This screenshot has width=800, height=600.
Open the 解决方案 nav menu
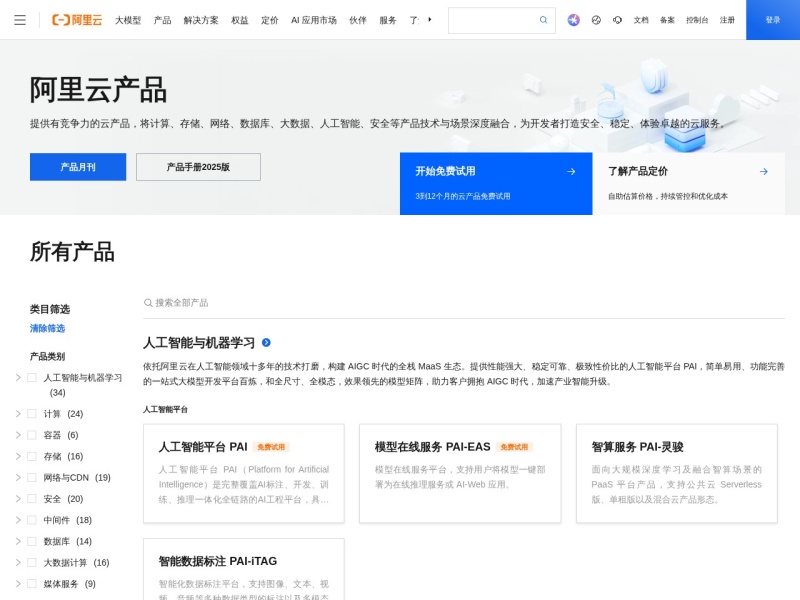(x=201, y=20)
